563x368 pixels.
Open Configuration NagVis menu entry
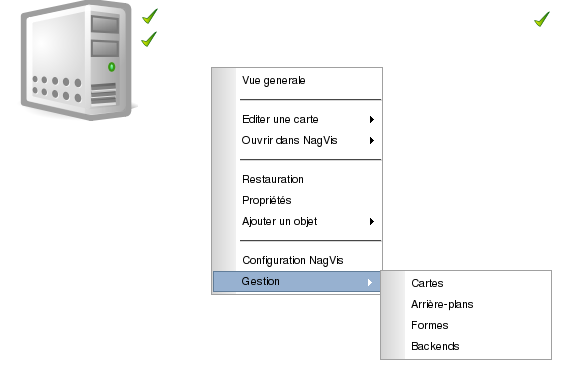[293, 260]
